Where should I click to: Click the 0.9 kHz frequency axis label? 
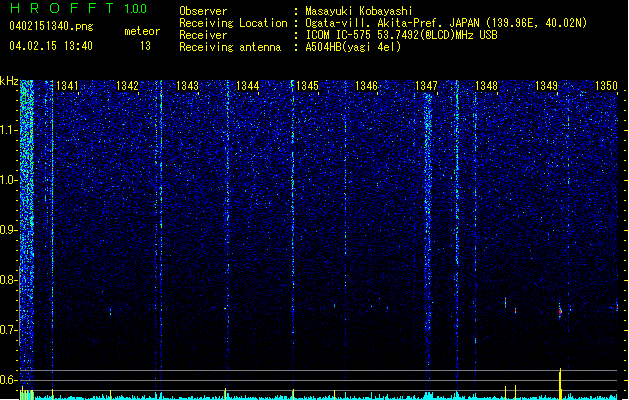(x=9, y=230)
